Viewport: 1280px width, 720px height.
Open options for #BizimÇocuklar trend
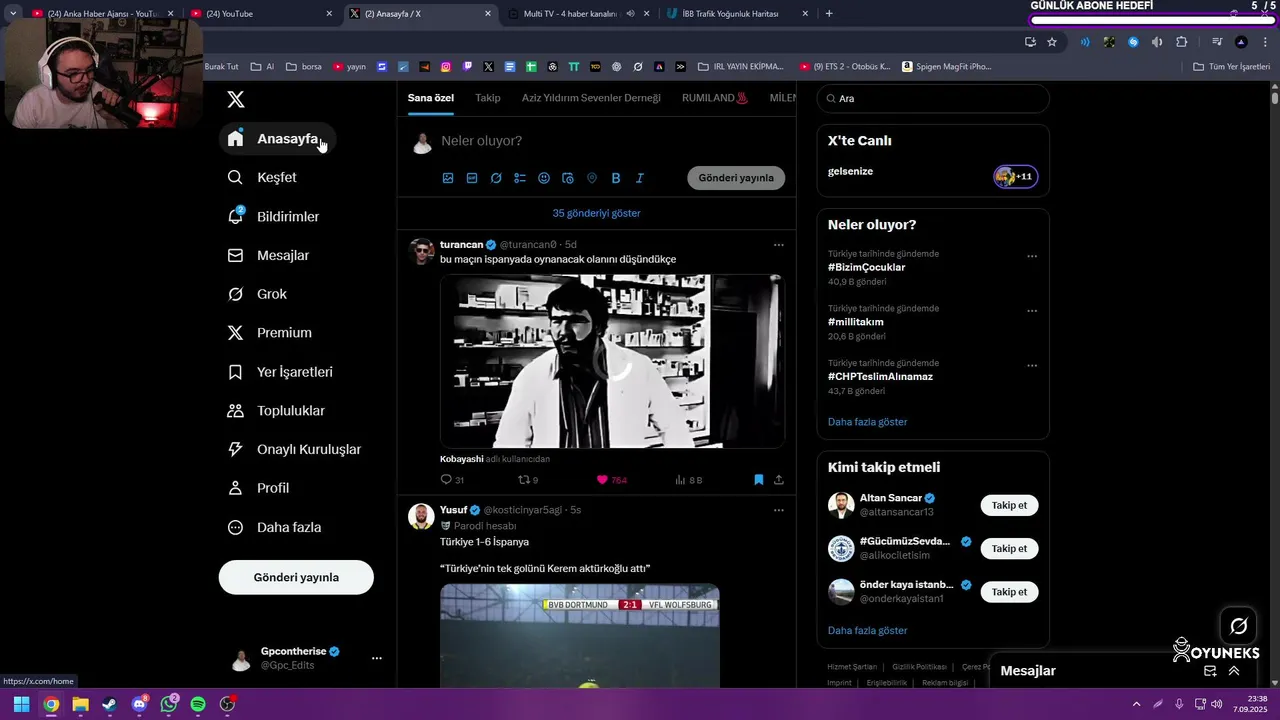(x=1032, y=256)
